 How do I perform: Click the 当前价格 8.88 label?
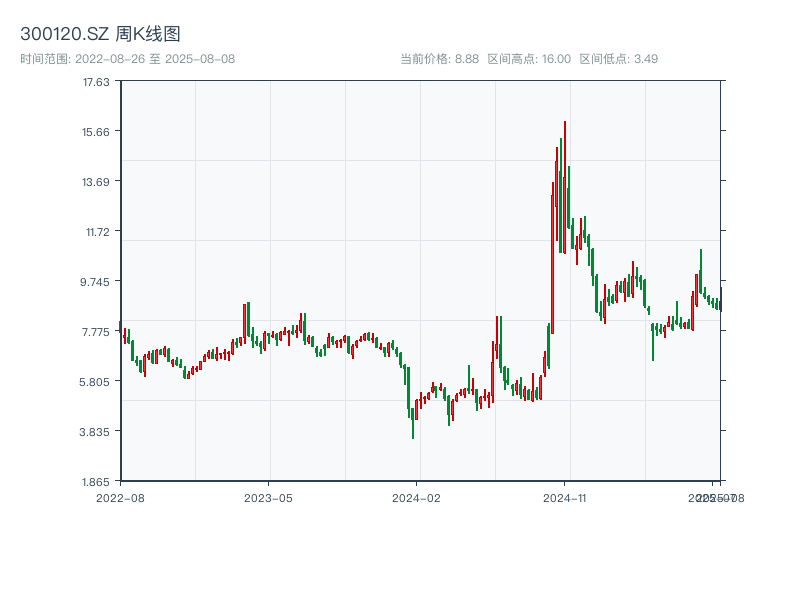(x=439, y=59)
